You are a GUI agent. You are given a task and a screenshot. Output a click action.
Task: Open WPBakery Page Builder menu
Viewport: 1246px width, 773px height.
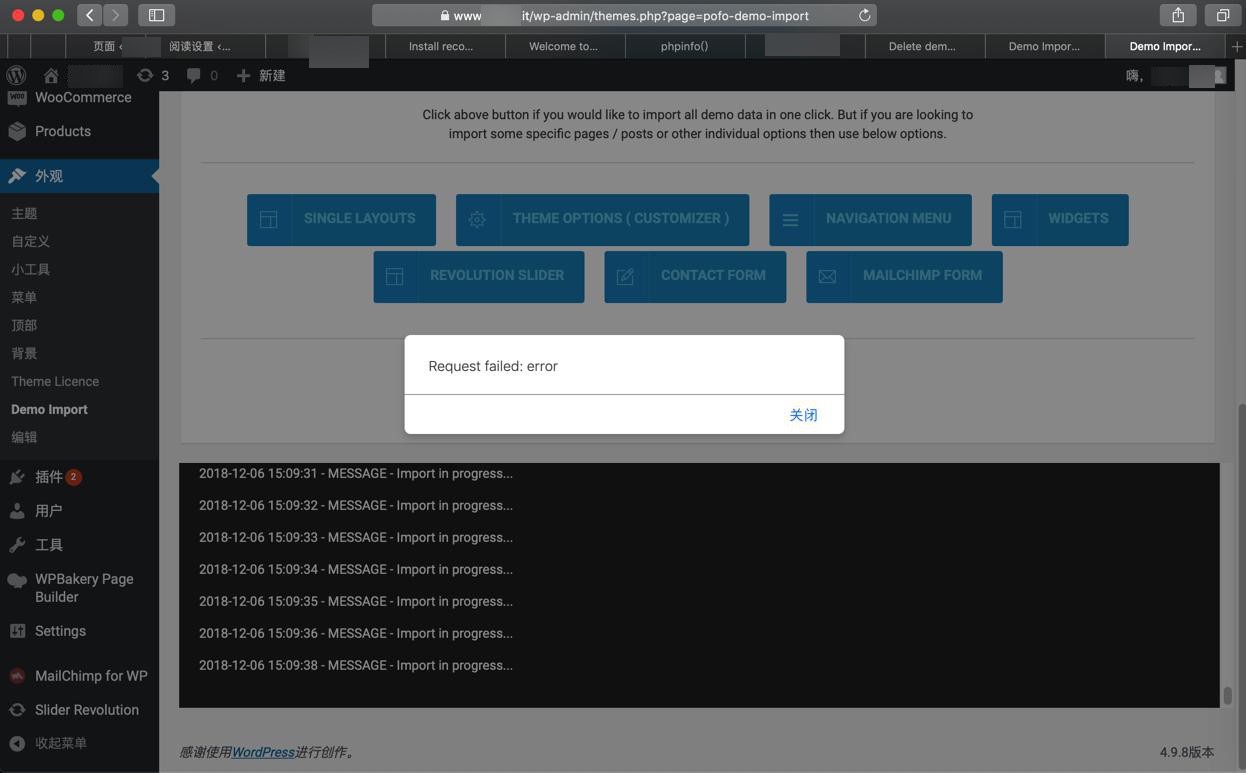click(79, 588)
